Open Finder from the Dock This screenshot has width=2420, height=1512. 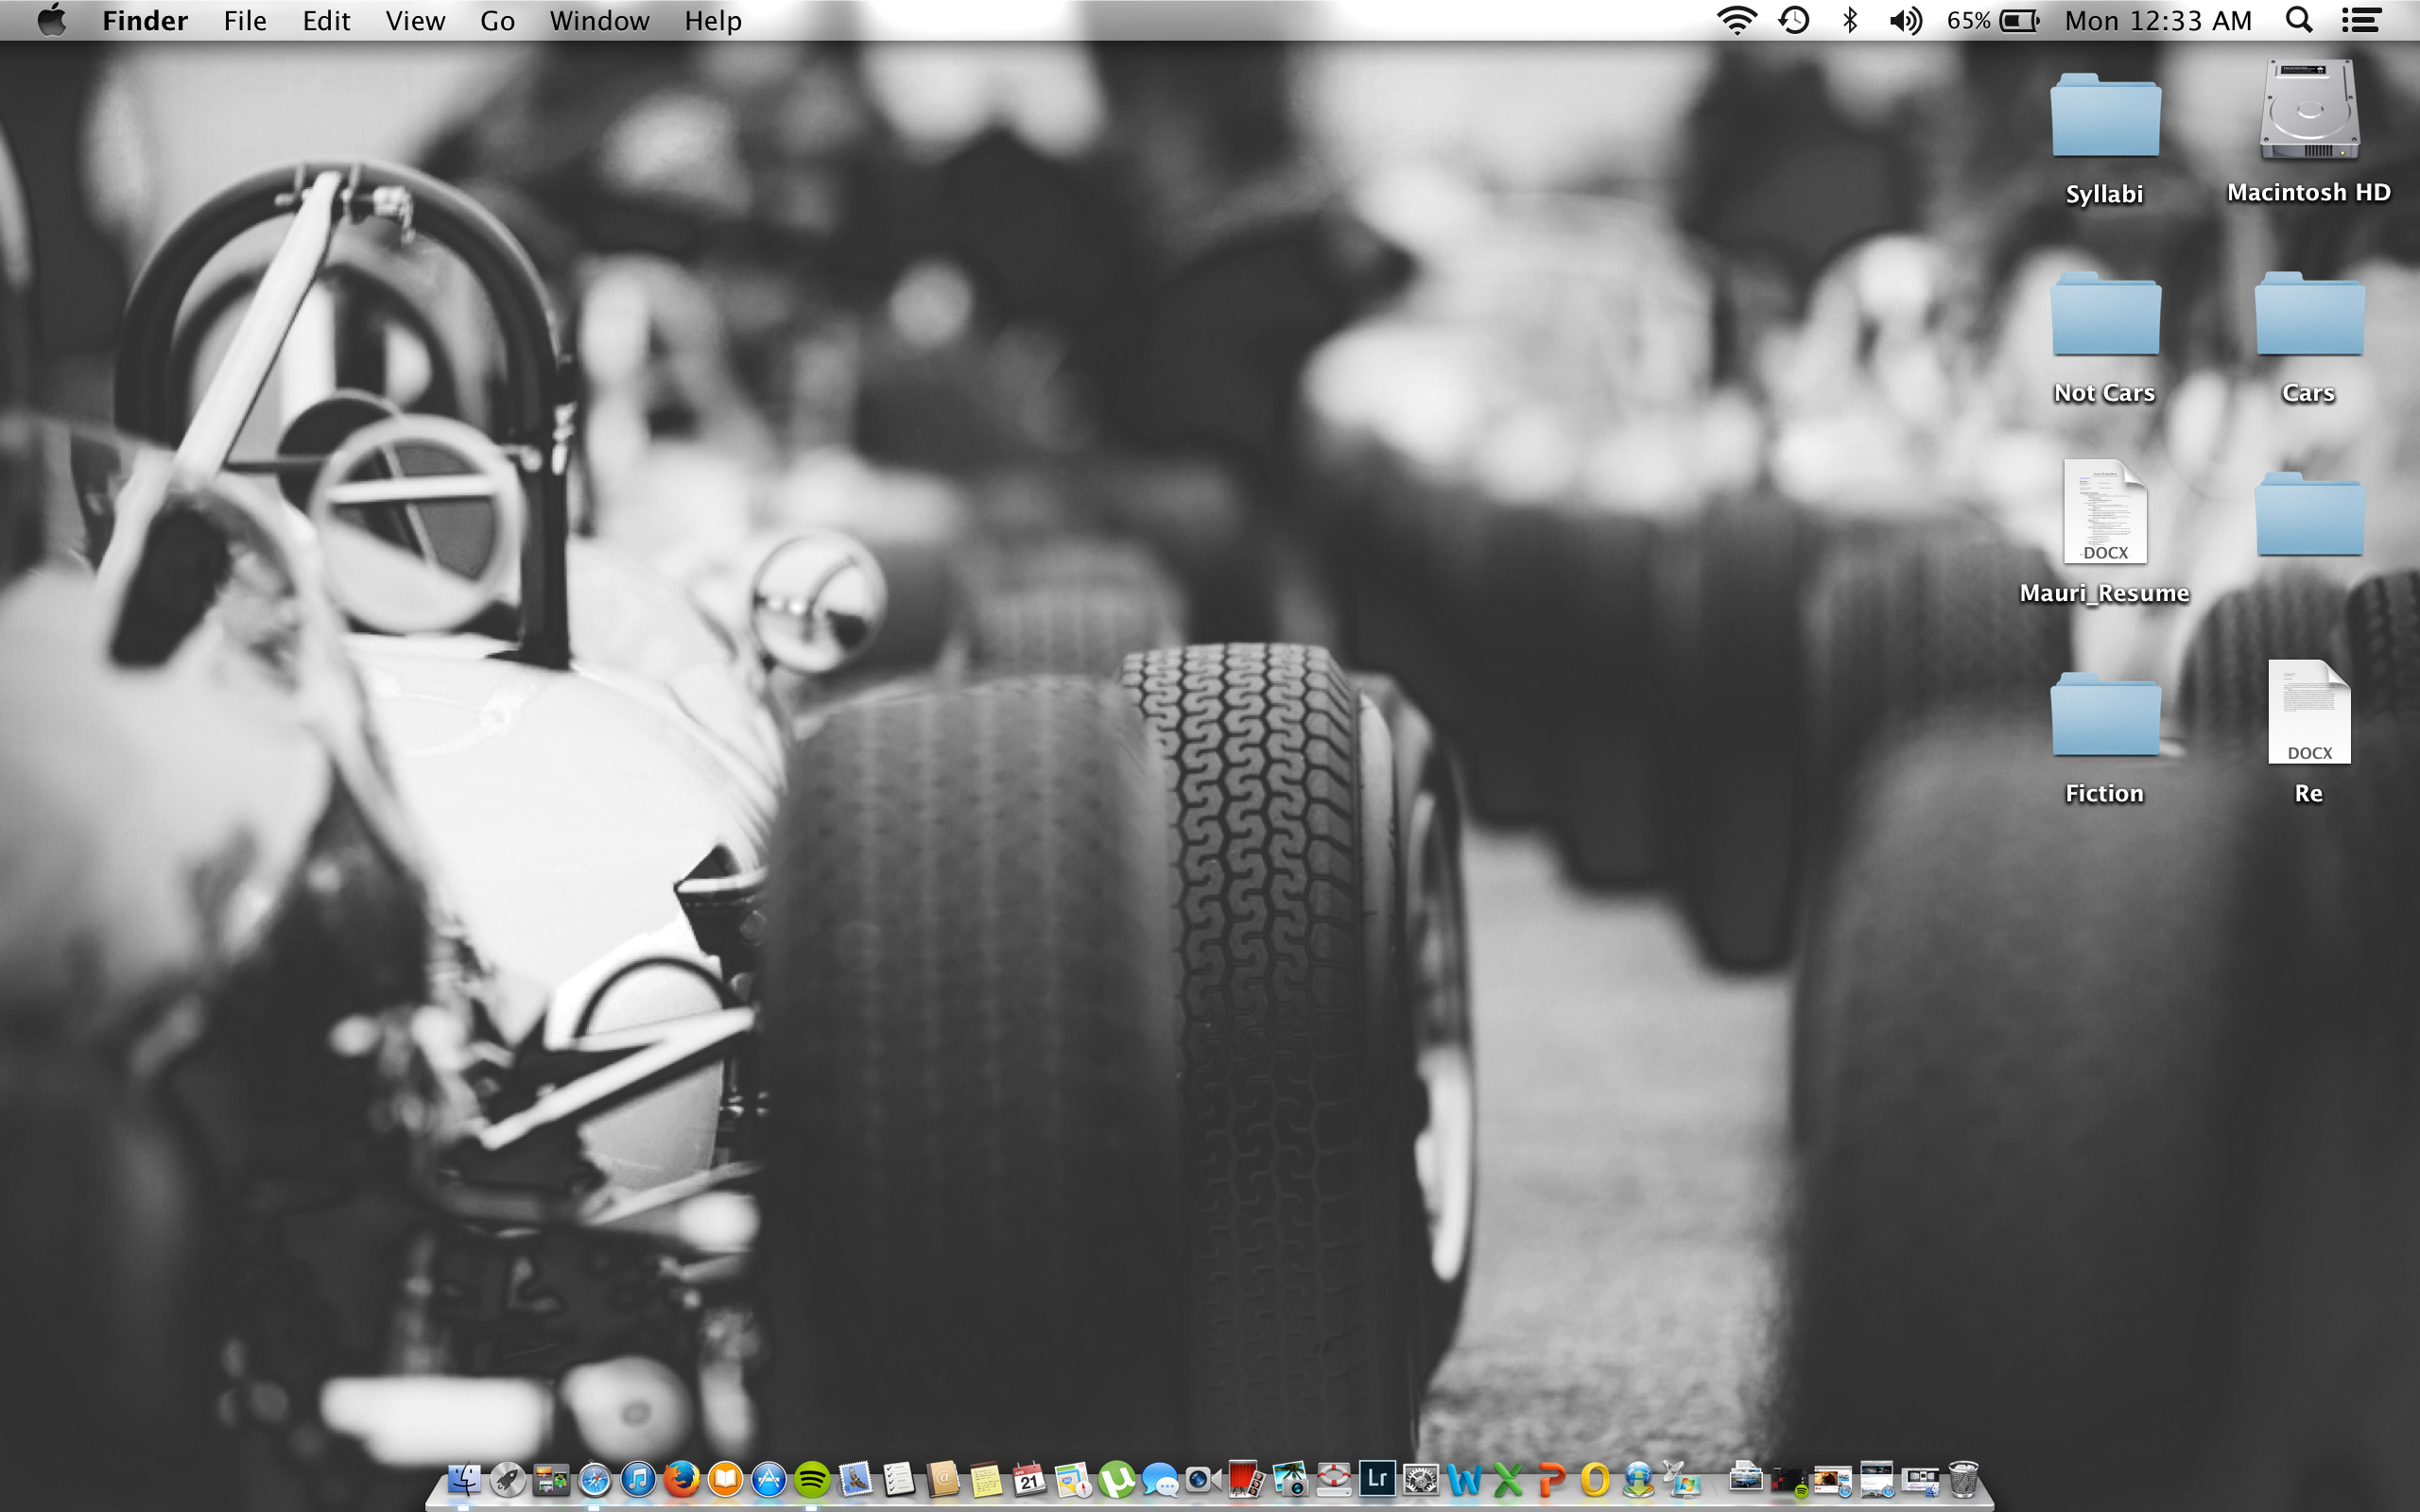tap(463, 1479)
